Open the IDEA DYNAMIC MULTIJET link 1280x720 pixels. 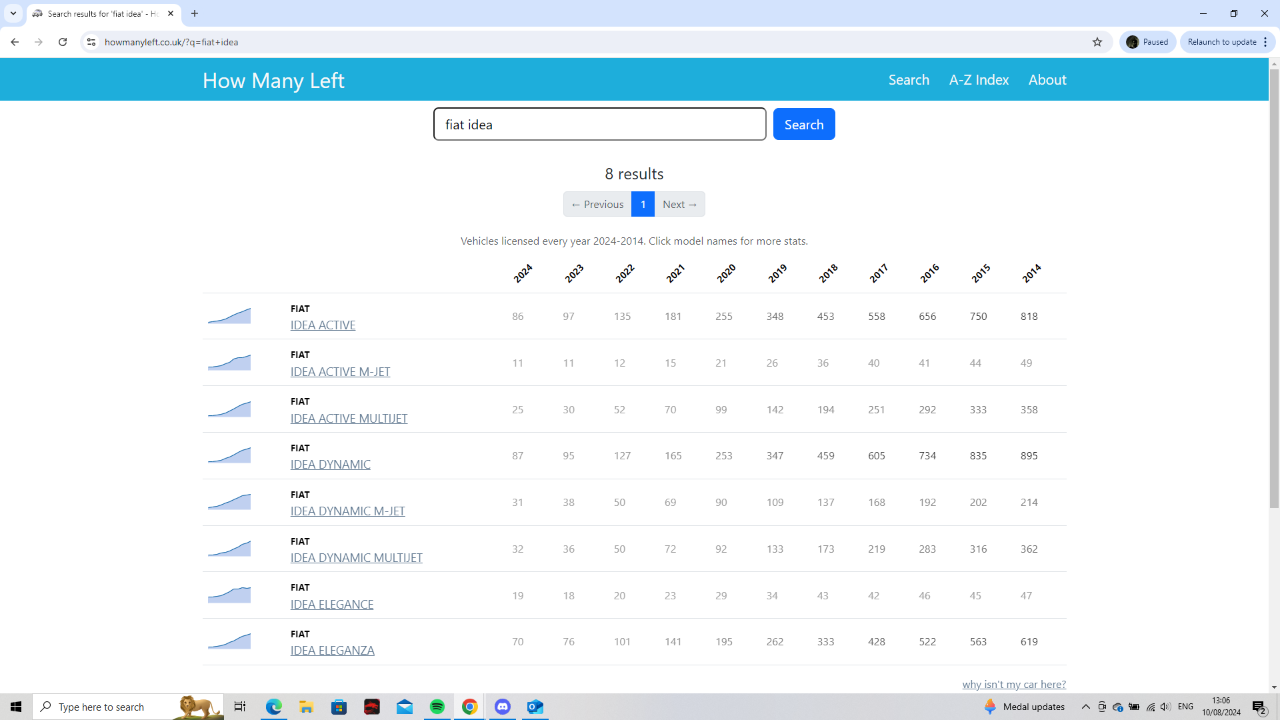[356, 557]
